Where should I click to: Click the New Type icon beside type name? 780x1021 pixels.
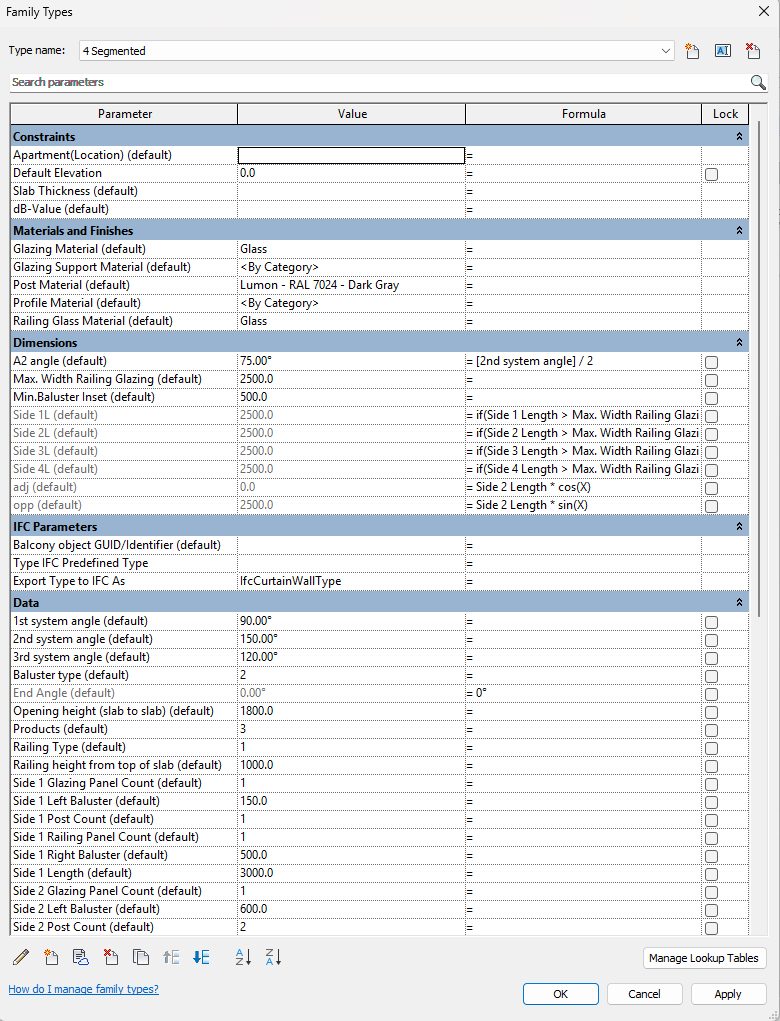point(692,51)
